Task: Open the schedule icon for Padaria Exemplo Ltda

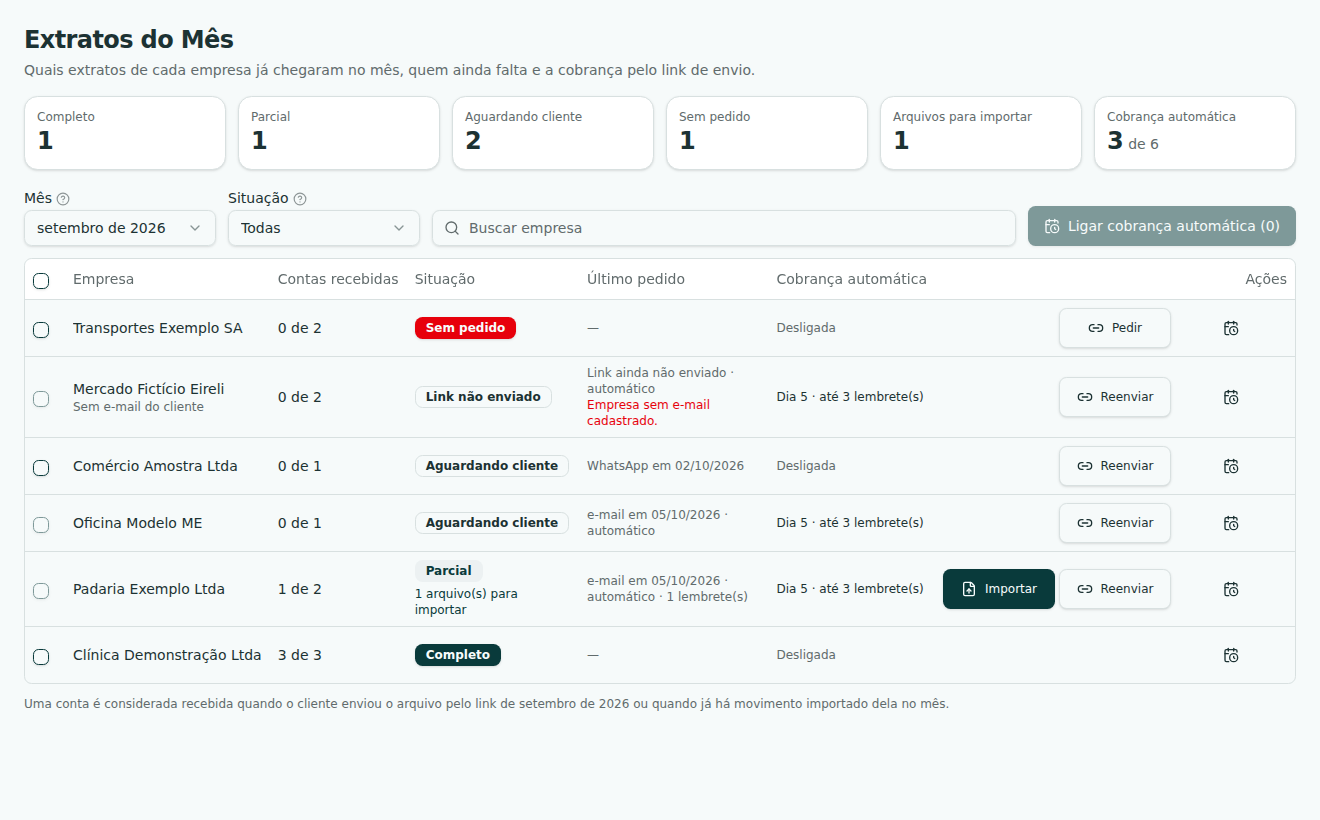Action: pyautogui.click(x=1231, y=589)
